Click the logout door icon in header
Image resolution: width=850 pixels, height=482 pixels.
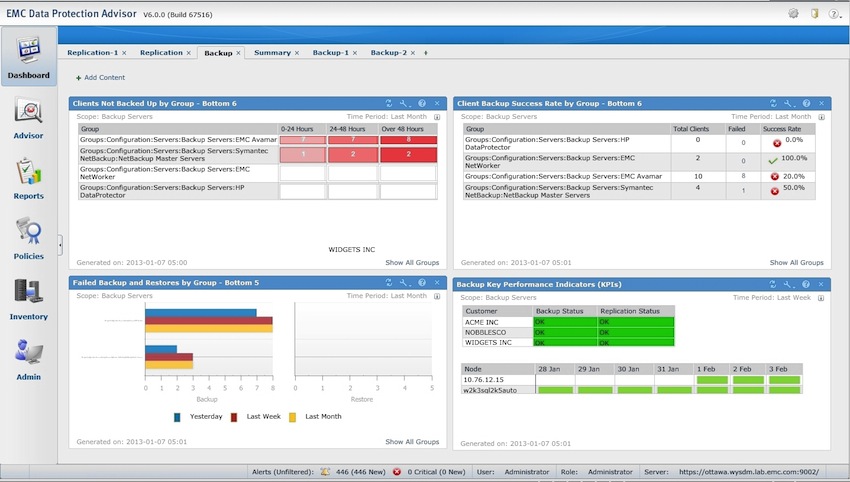[814, 14]
